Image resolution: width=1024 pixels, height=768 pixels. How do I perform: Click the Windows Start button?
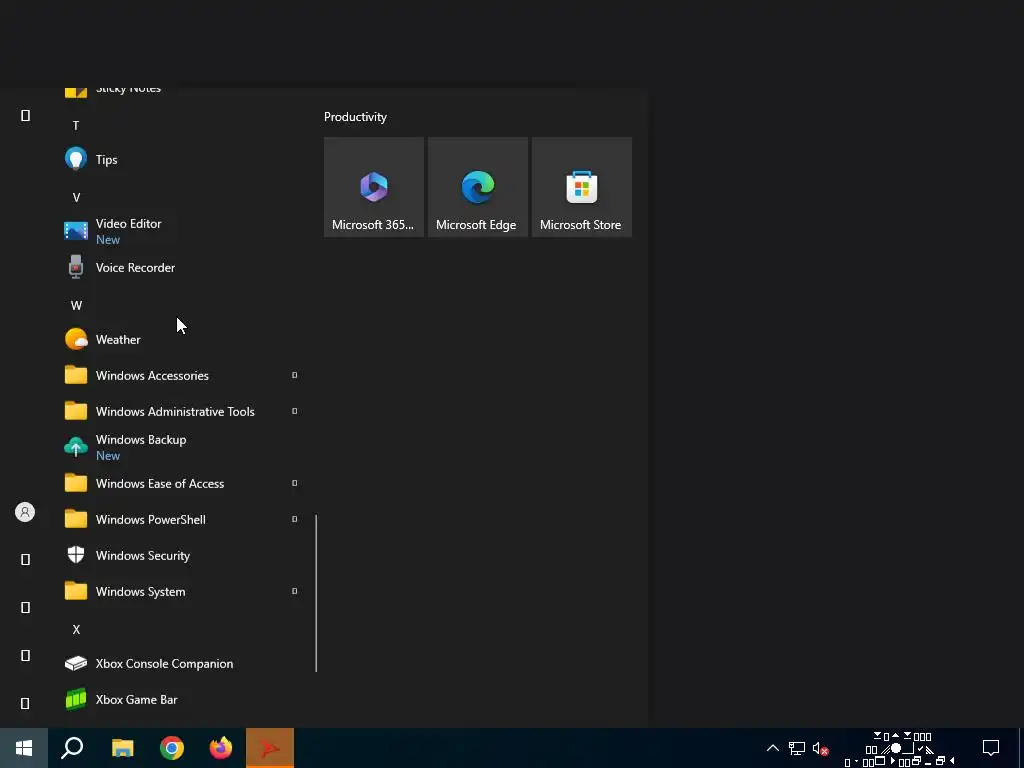coord(24,748)
